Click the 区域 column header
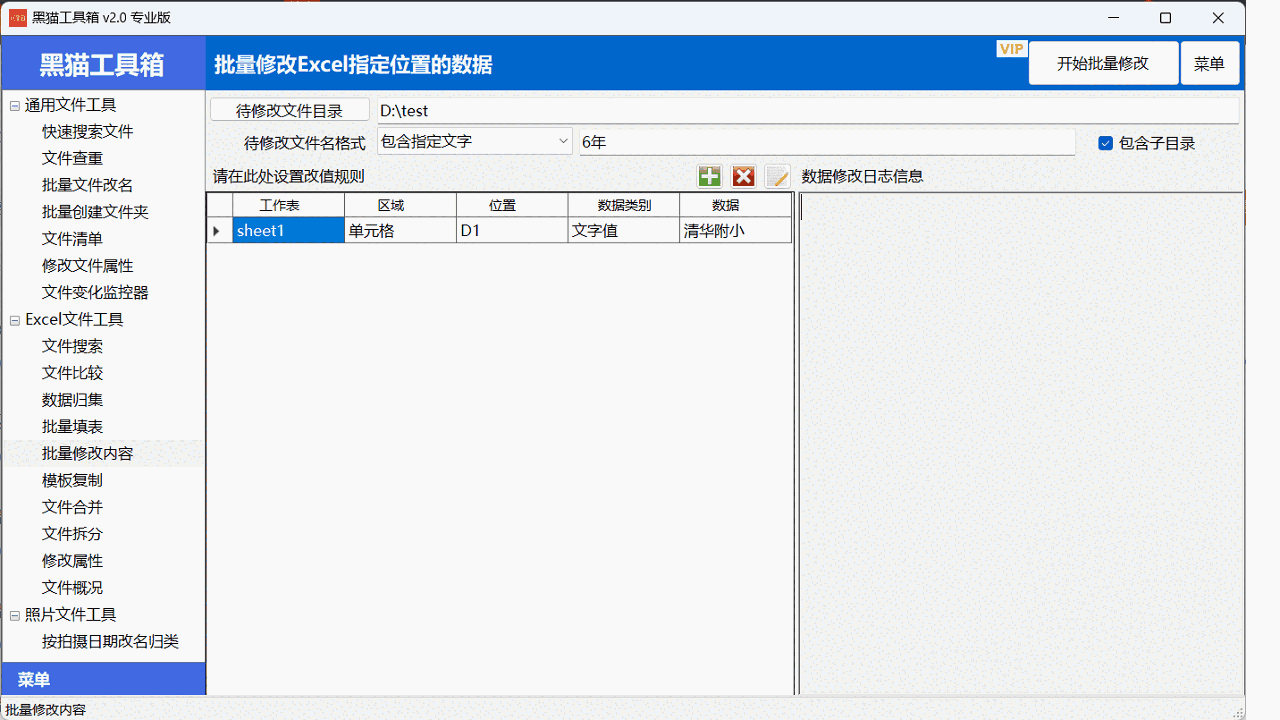Image resolution: width=1280 pixels, height=720 pixels. click(x=401, y=205)
